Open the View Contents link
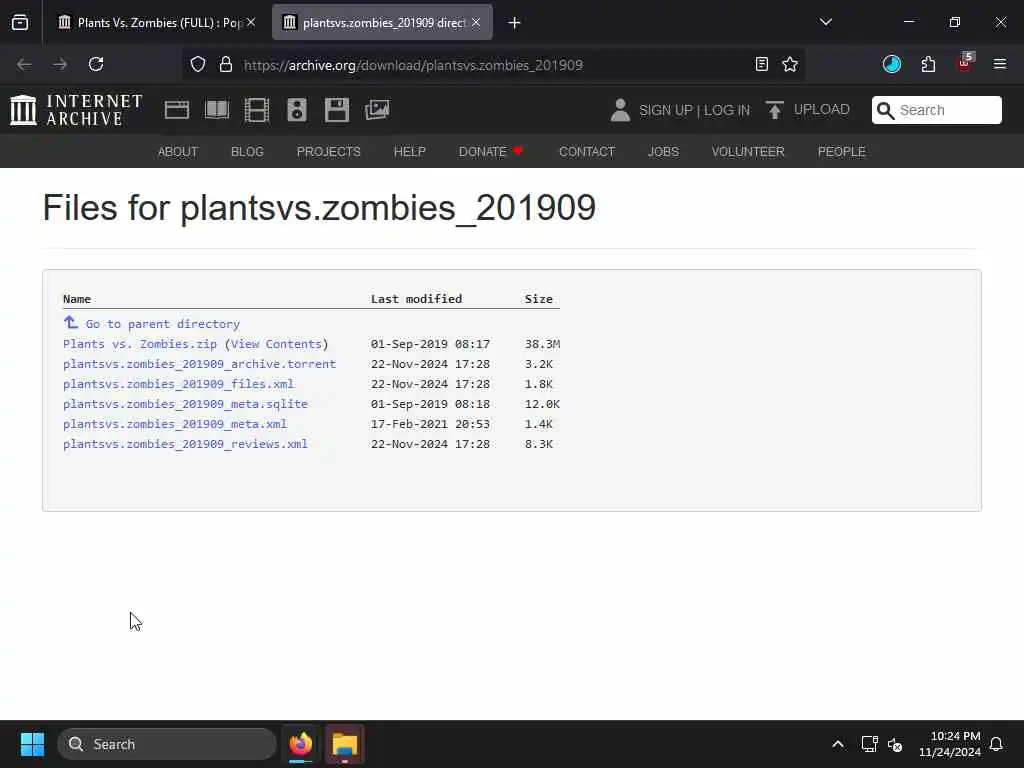1024x768 pixels. [276, 344]
